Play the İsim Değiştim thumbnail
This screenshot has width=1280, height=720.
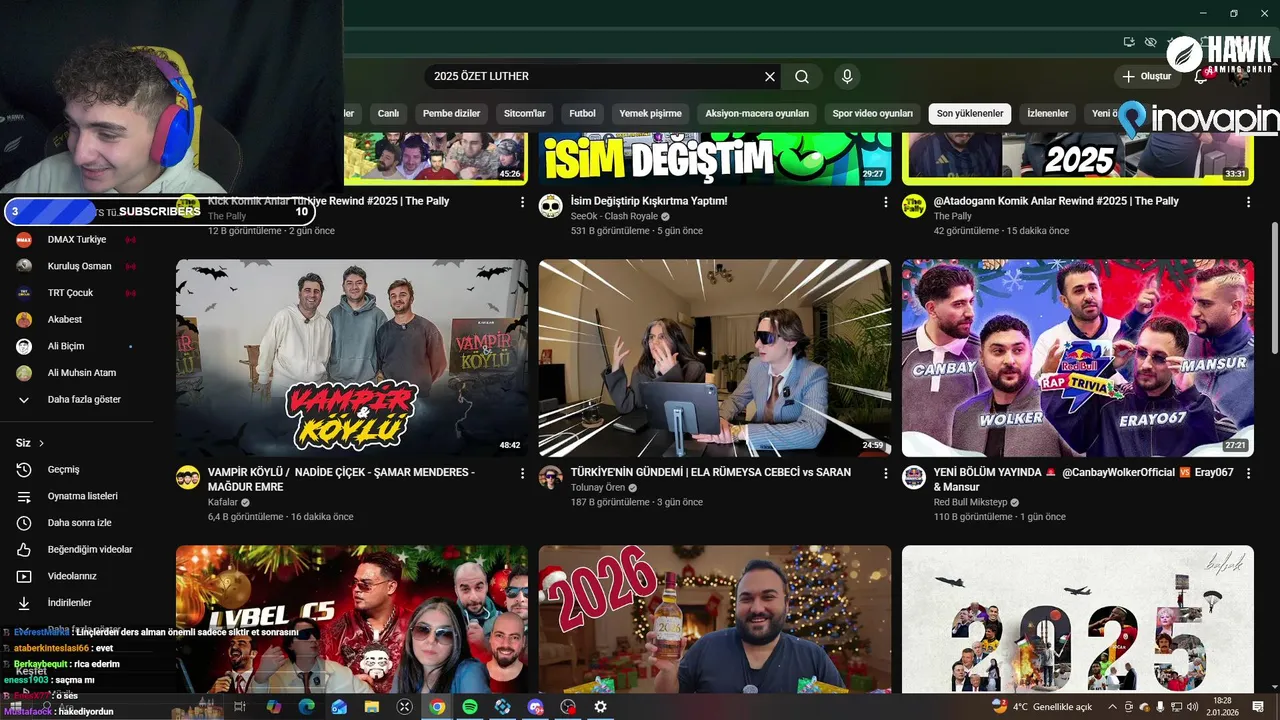pos(715,158)
